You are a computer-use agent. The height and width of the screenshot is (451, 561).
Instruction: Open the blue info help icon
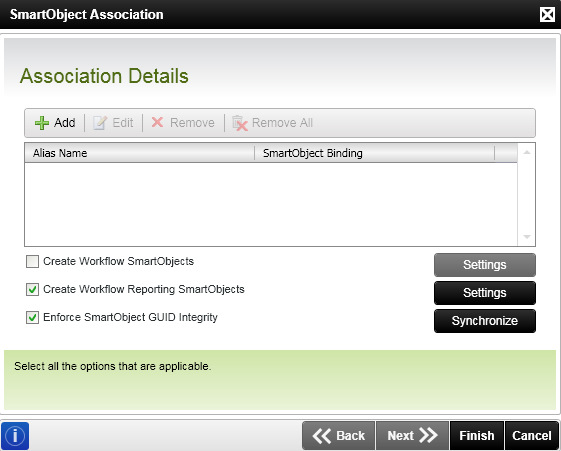(x=15, y=436)
